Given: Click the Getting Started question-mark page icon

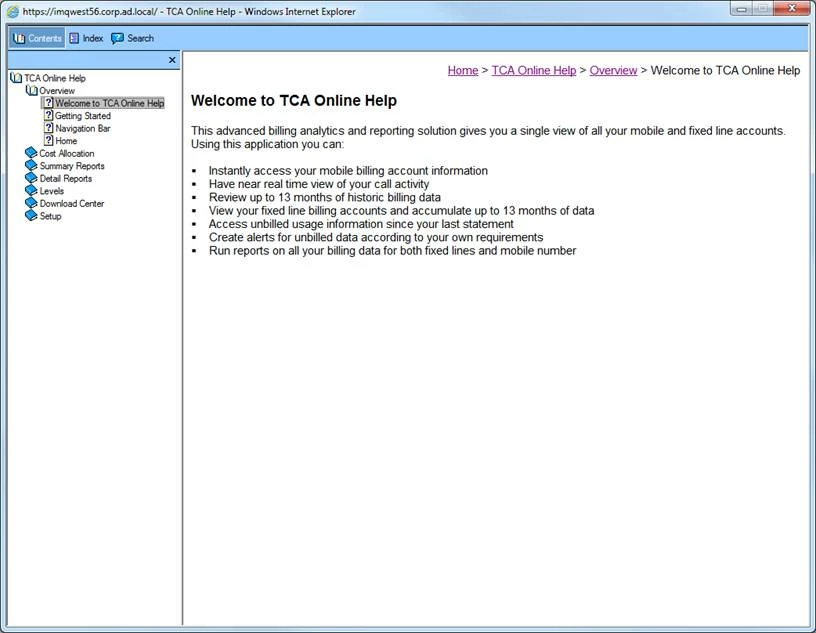Looking at the screenshot, I should (x=48, y=115).
